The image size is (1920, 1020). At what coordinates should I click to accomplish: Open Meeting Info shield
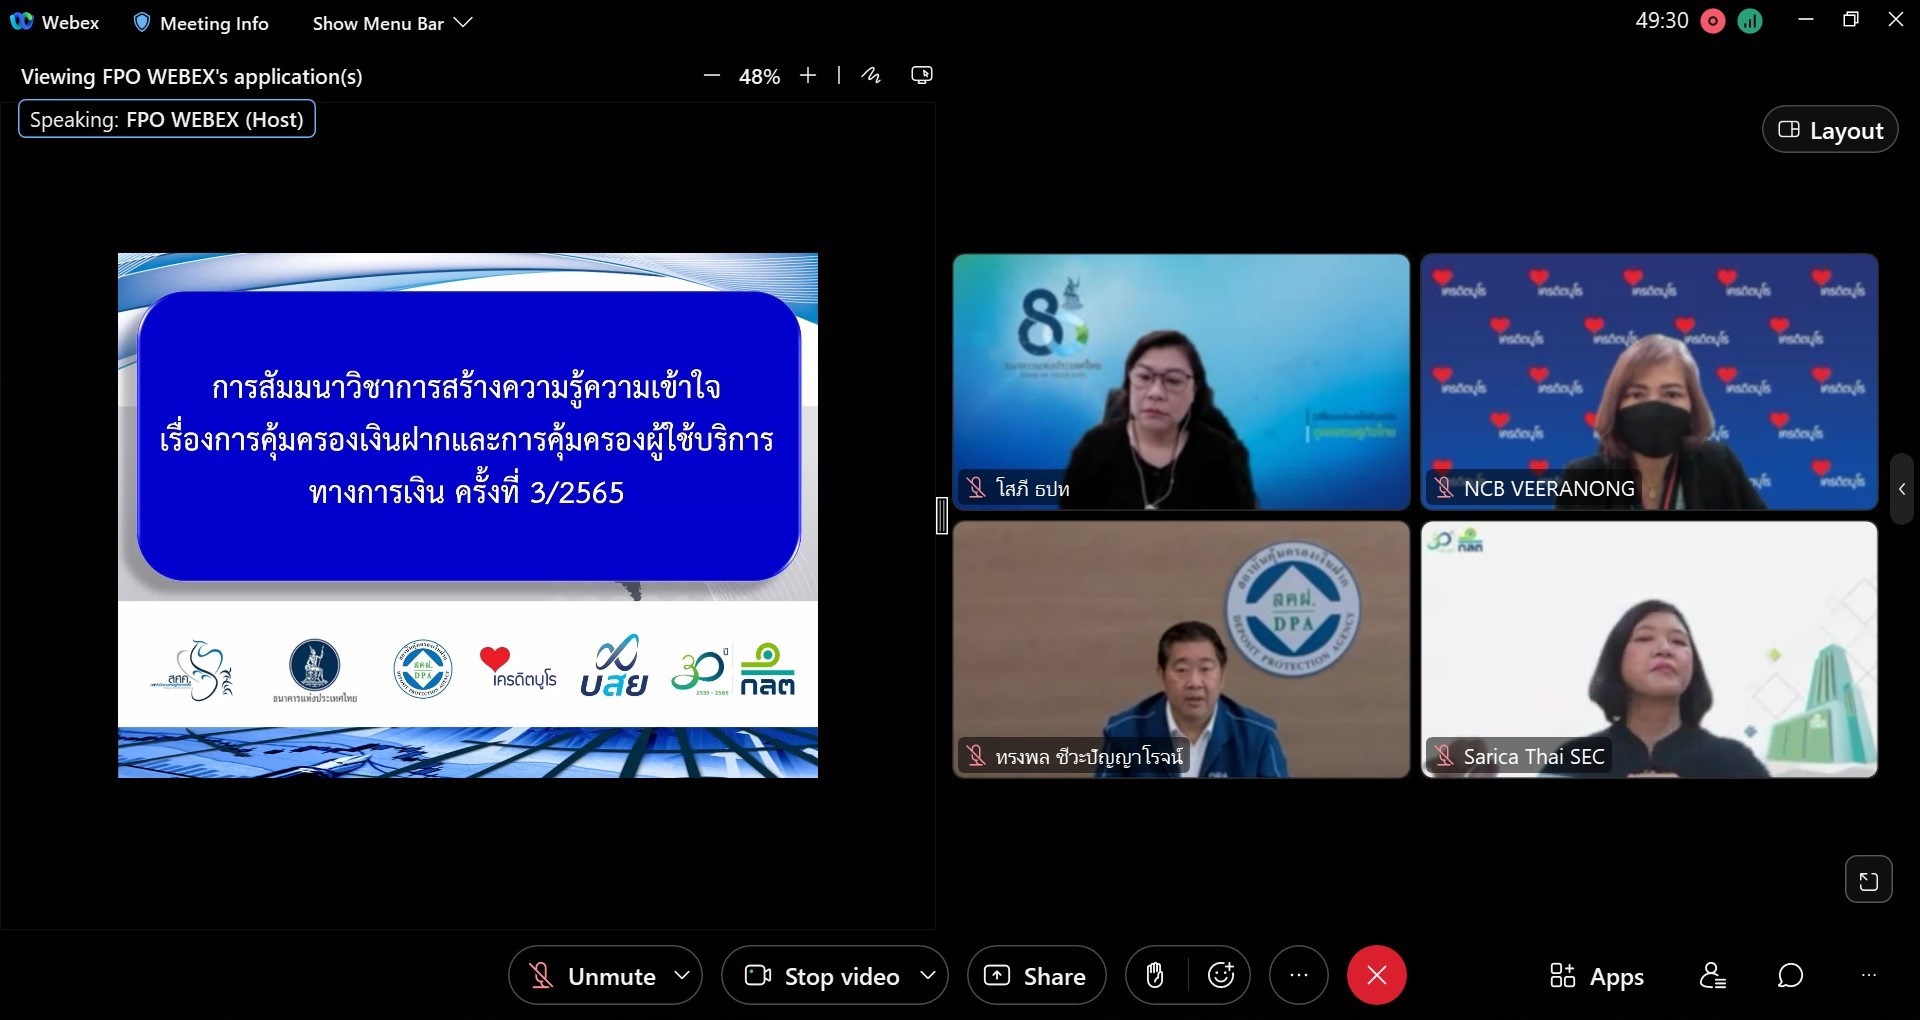coord(142,22)
